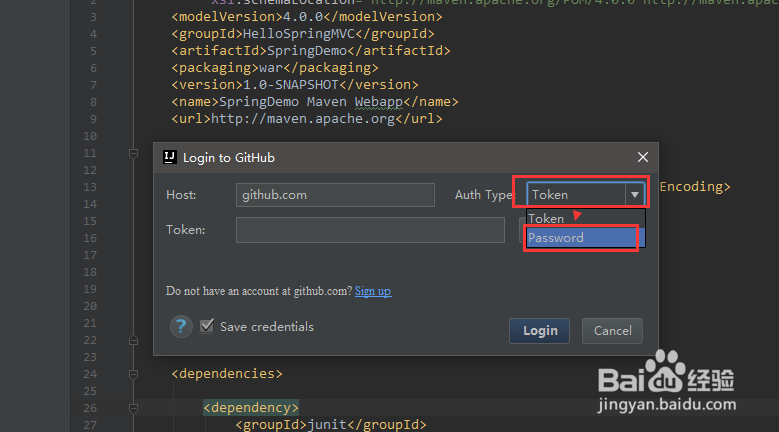Toggle the fold marker at line 22
This screenshot has width=779, height=432.
pos(133,340)
